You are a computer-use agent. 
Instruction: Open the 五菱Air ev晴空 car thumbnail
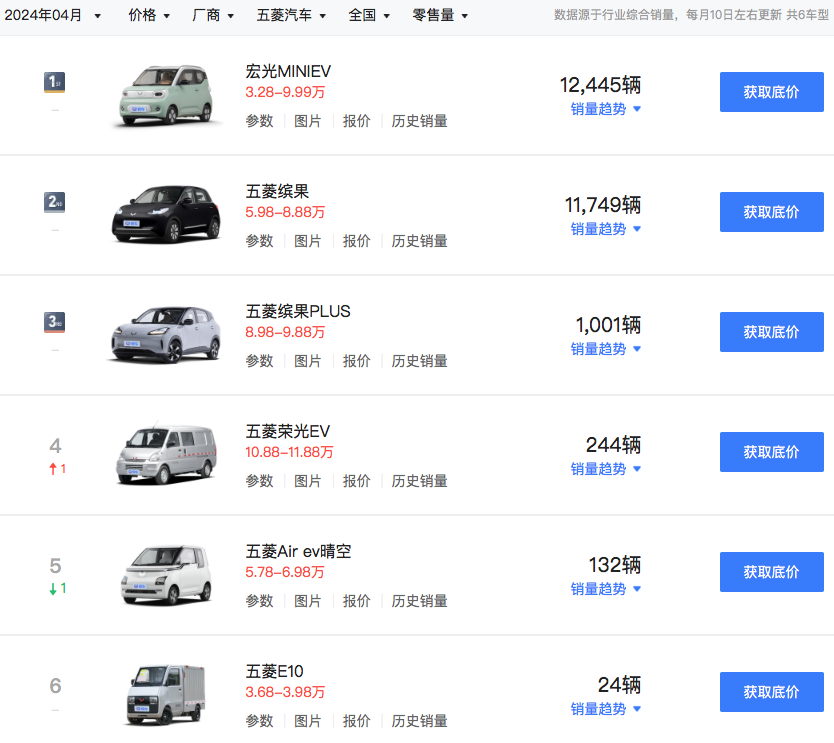point(166,575)
